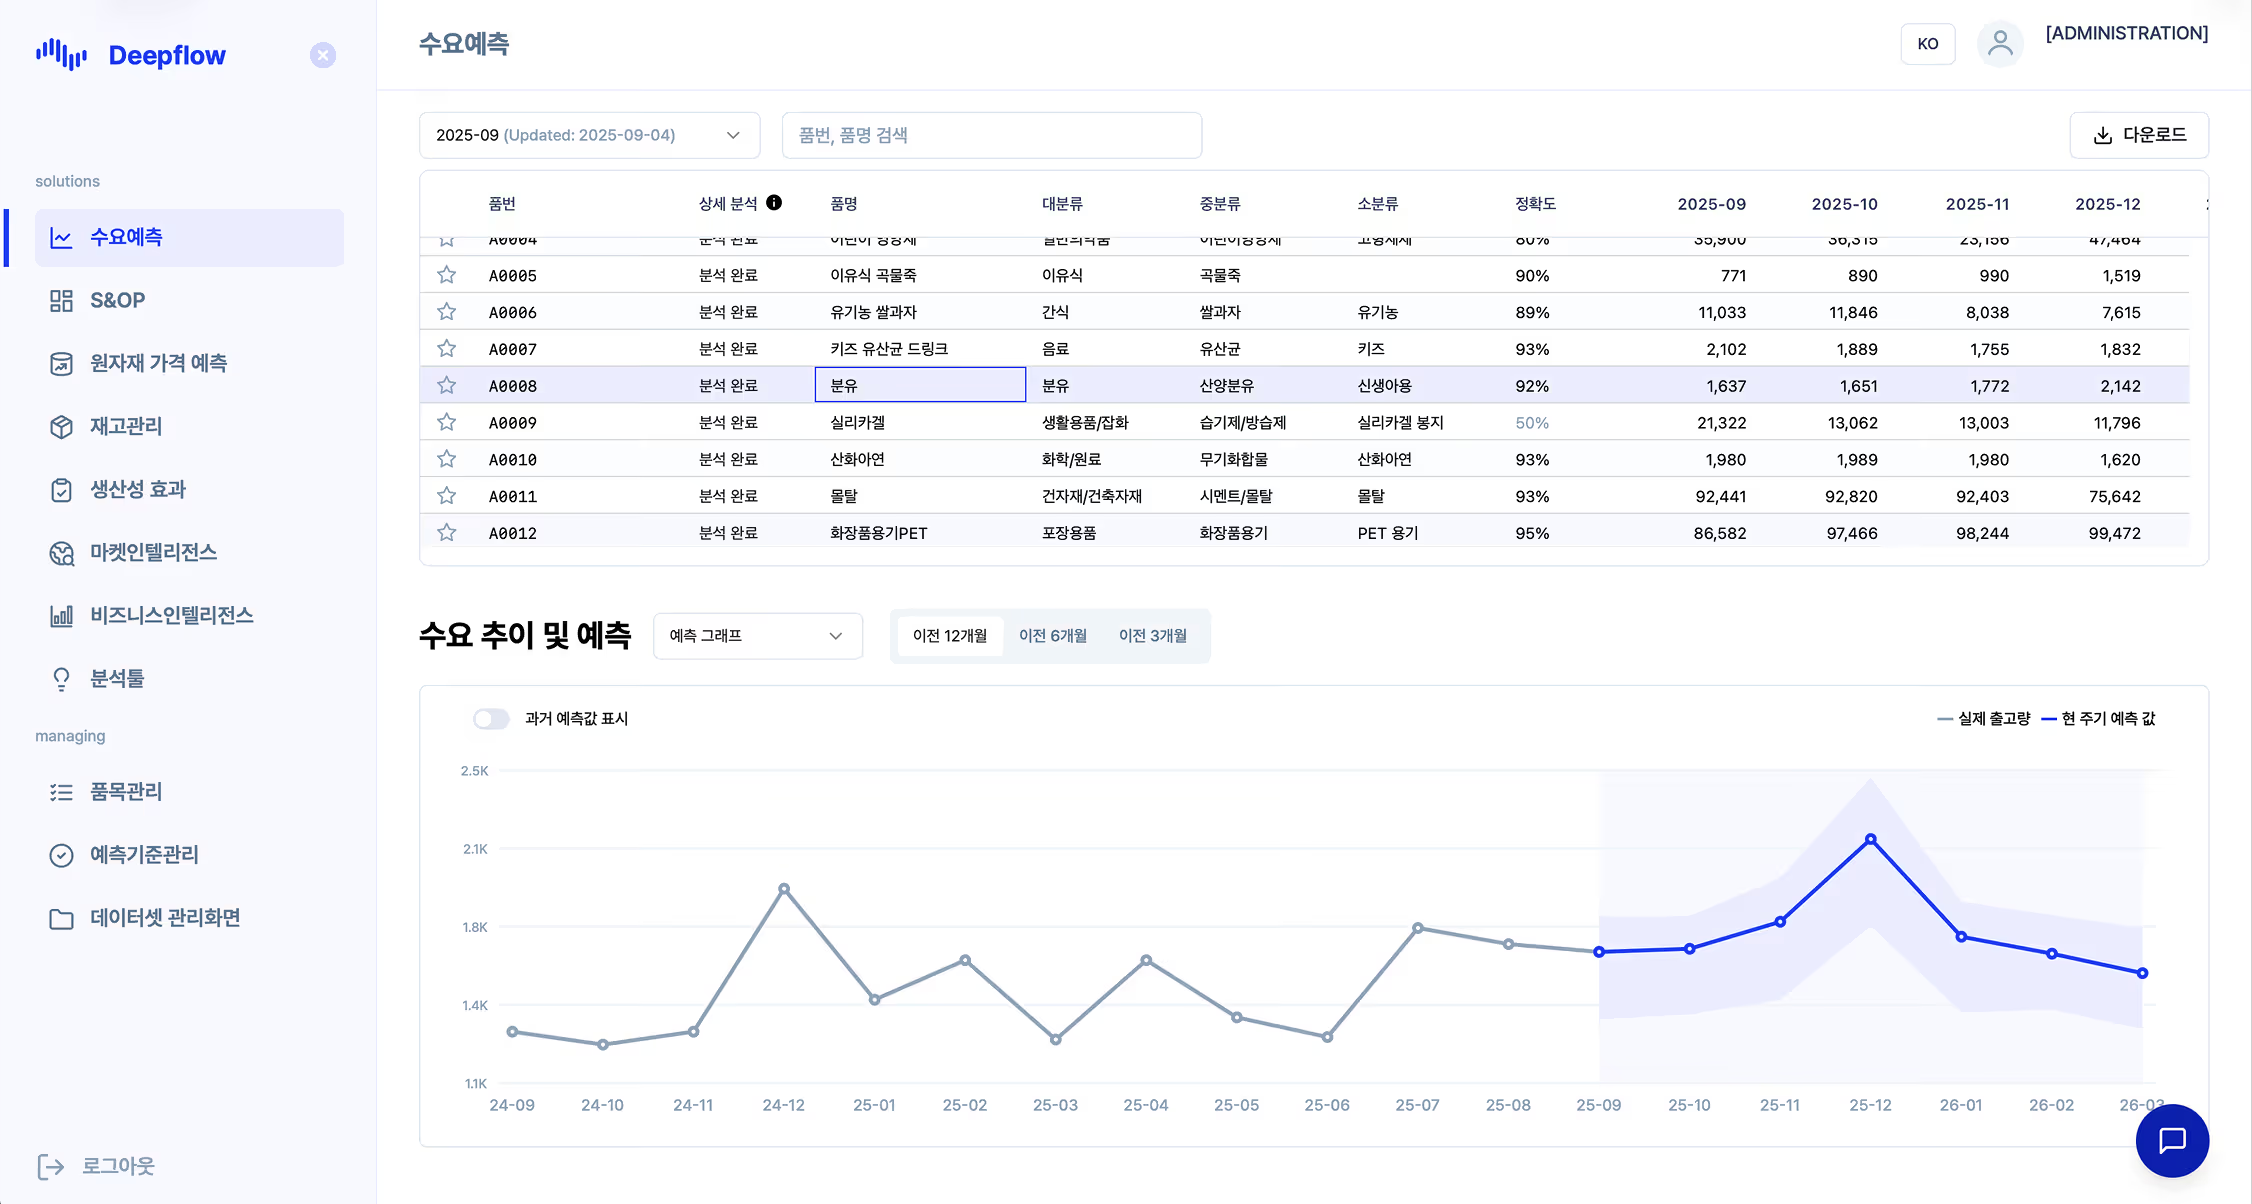
Task: Click the 재고관리 box icon
Action: pos(61,426)
